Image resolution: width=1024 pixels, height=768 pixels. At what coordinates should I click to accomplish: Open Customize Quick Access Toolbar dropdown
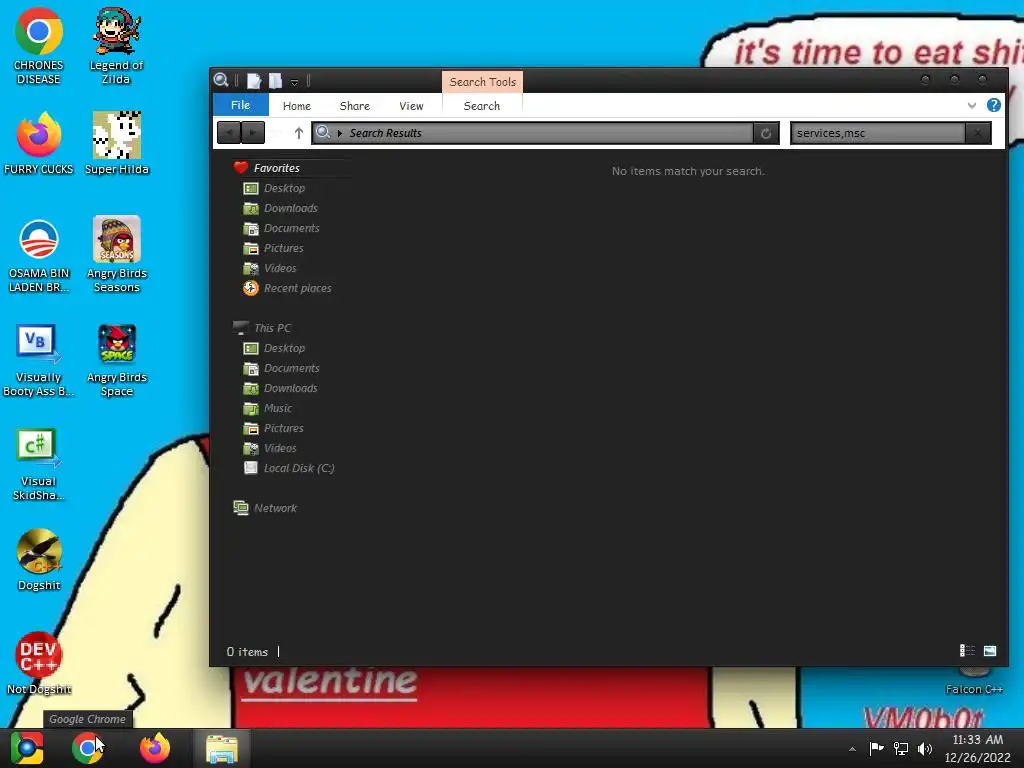tap(295, 82)
